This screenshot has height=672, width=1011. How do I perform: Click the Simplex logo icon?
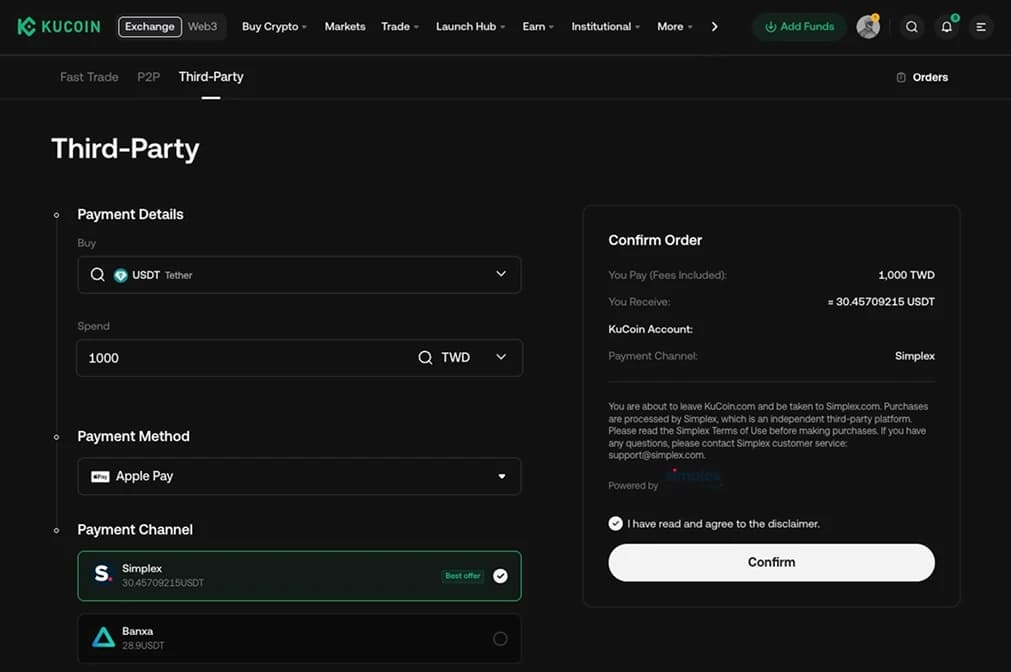(x=101, y=574)
